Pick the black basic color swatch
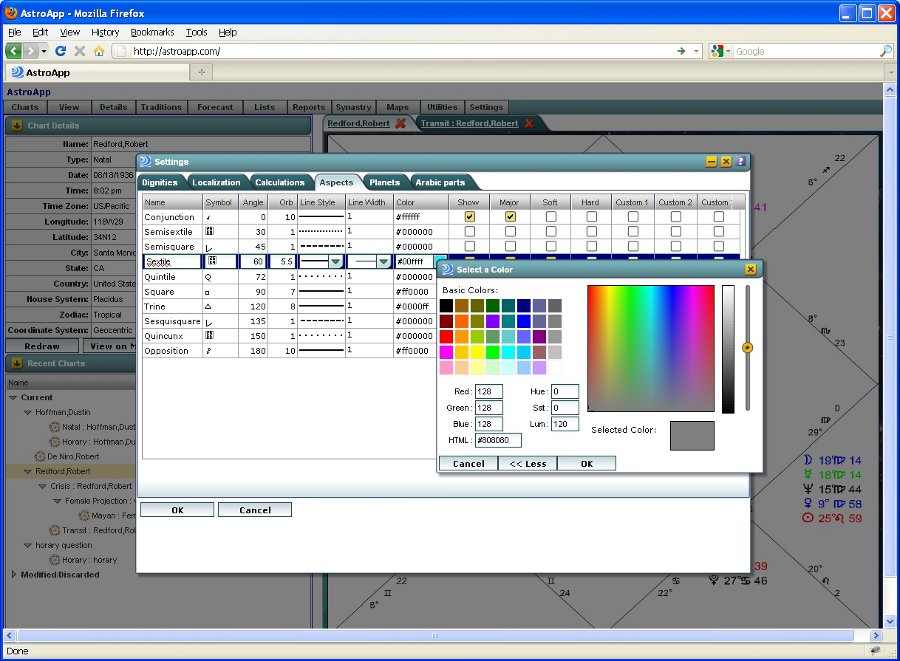 [446, 305]
